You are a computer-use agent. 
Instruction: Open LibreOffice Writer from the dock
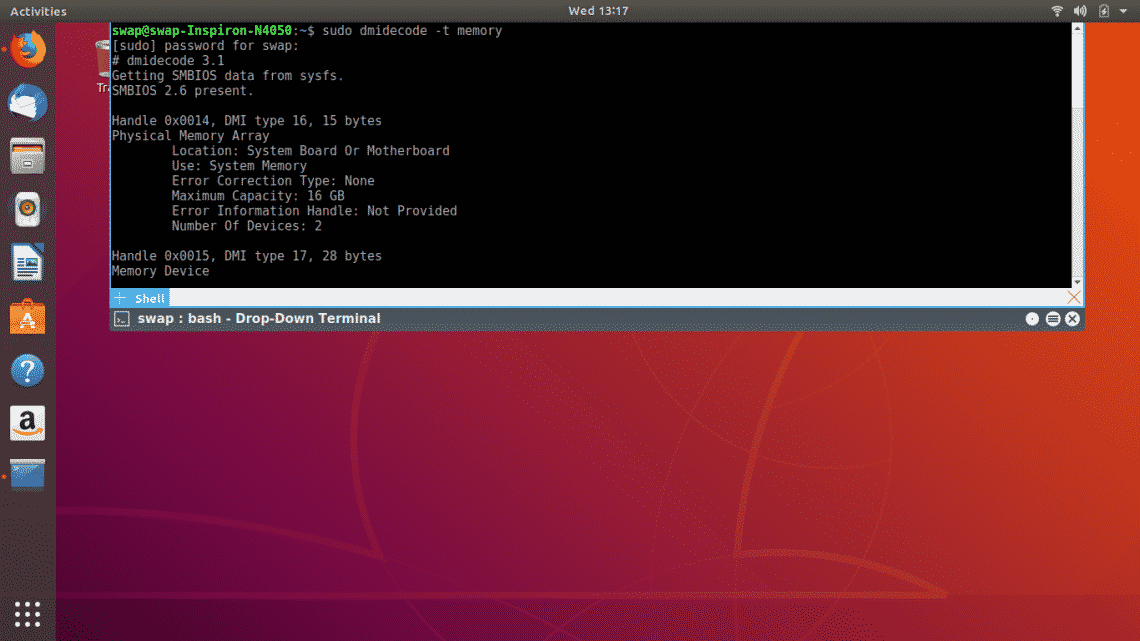pyautogui.click(x=27, y=262)
